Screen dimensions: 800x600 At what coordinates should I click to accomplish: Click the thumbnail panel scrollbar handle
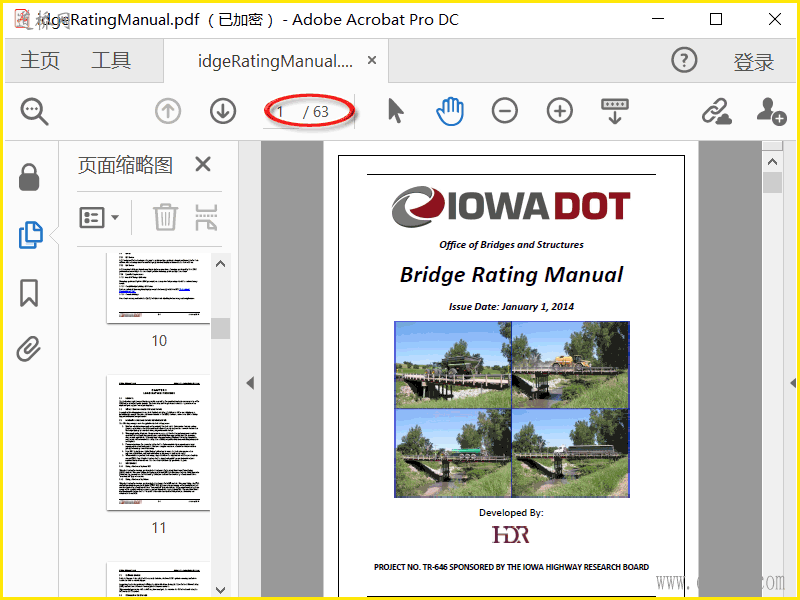click(x=220, y=328)
